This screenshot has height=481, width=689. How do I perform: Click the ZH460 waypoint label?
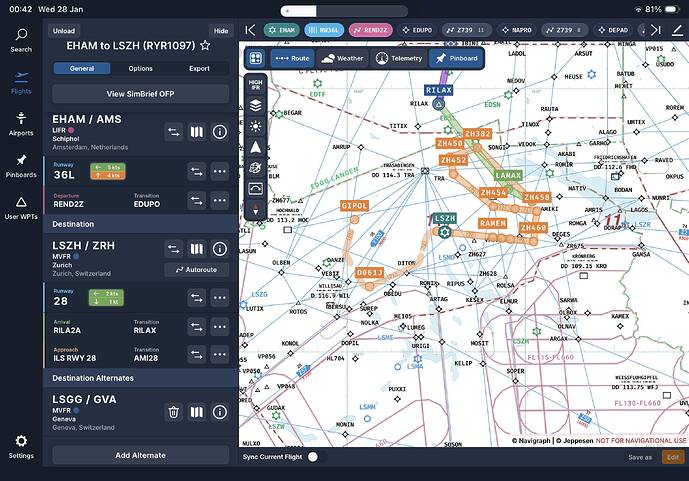coord(533,228)
